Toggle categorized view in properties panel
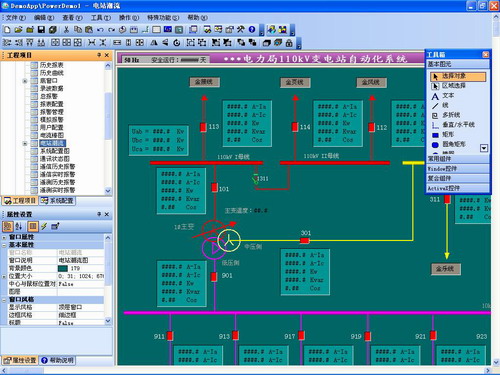 7,226
